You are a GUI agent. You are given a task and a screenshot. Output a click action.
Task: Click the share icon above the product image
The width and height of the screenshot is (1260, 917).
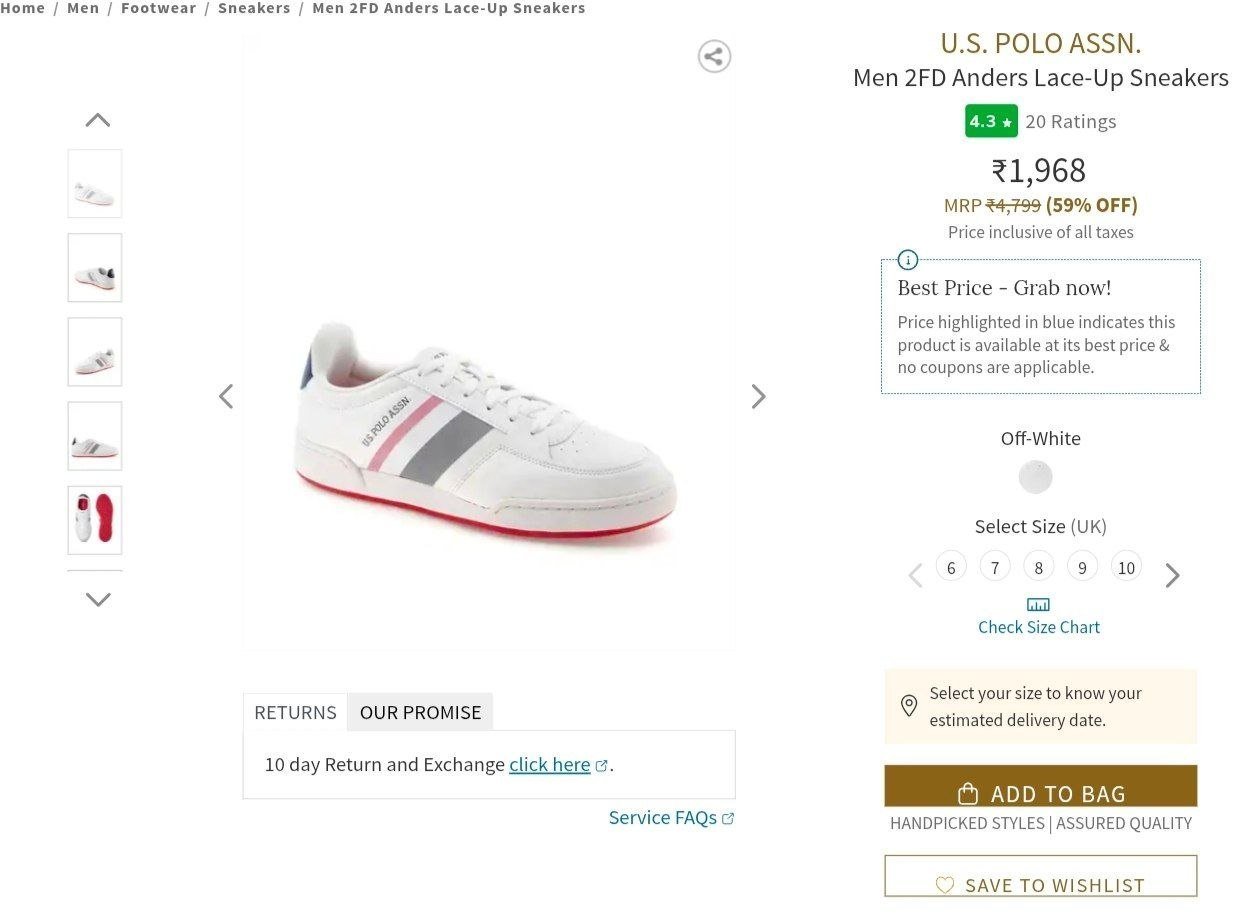714,56
